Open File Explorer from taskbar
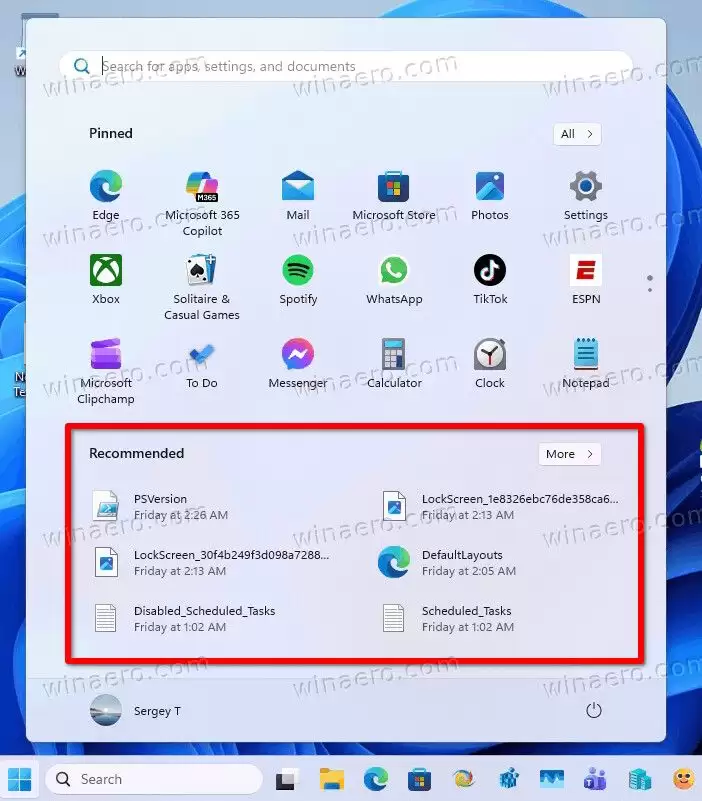Screen dimensions: 702x801 pyautogui.click(x=332, y=780)
